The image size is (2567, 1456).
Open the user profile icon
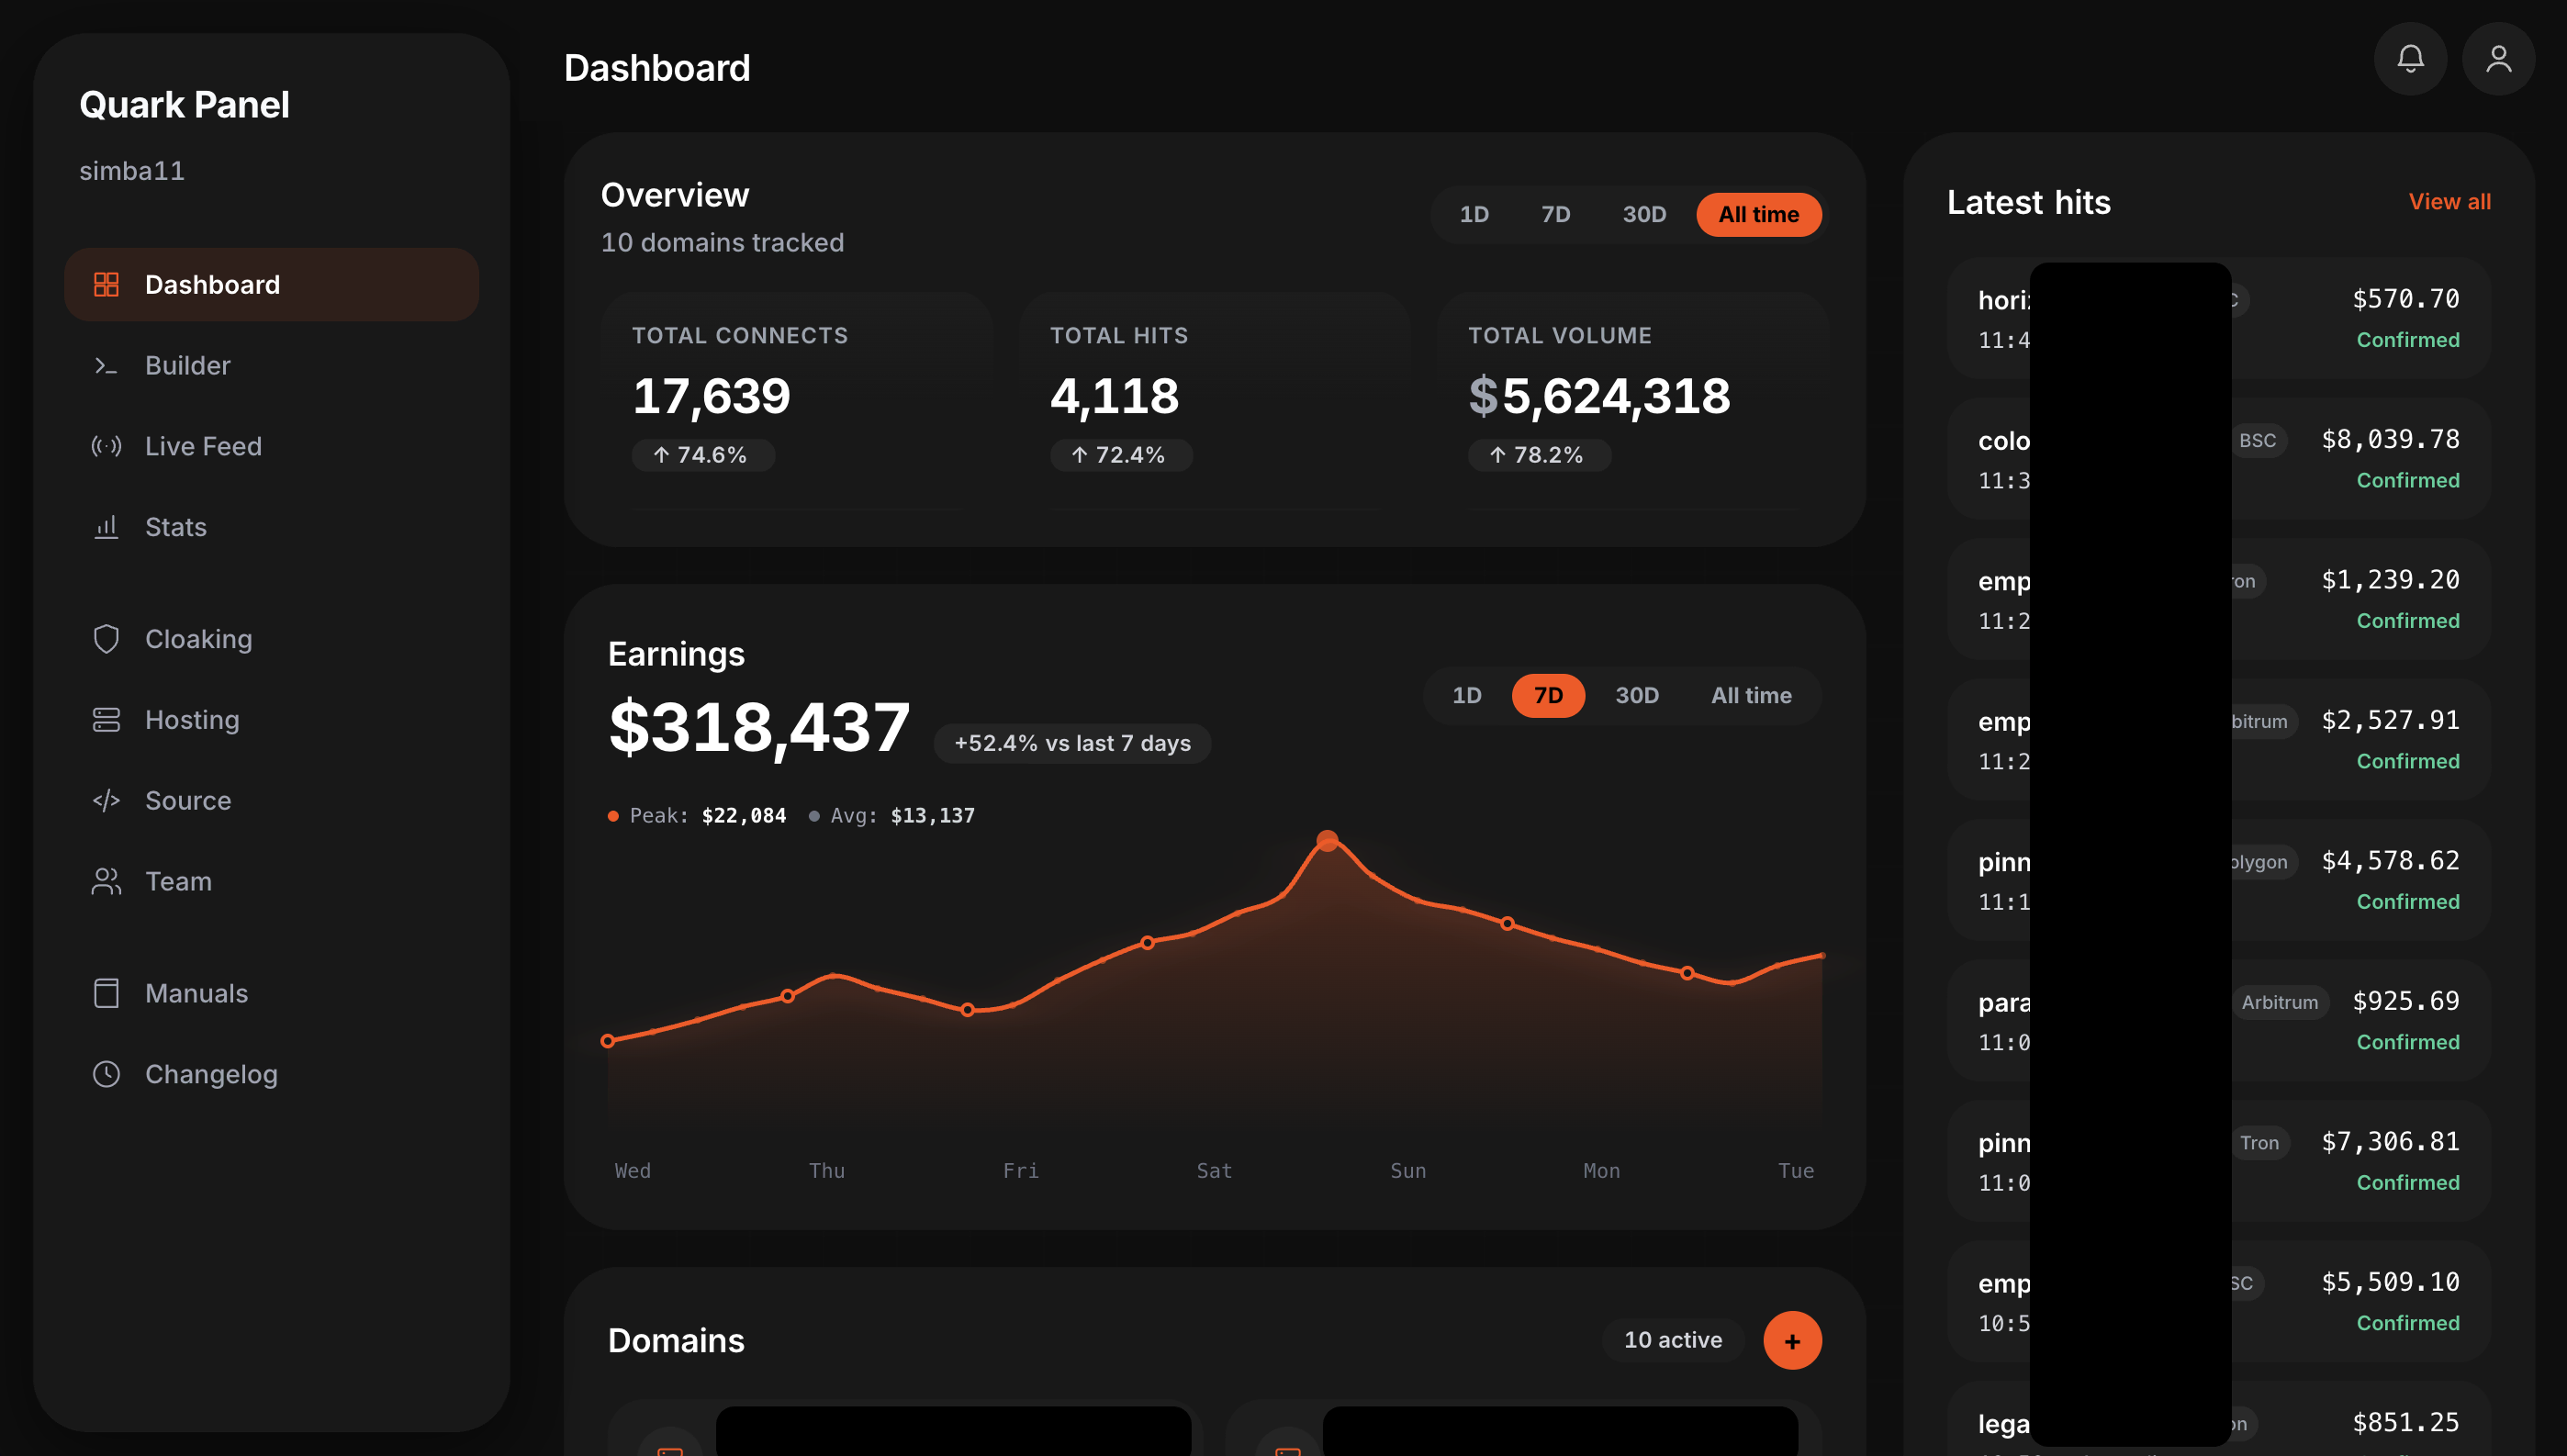coord(2498,59)
